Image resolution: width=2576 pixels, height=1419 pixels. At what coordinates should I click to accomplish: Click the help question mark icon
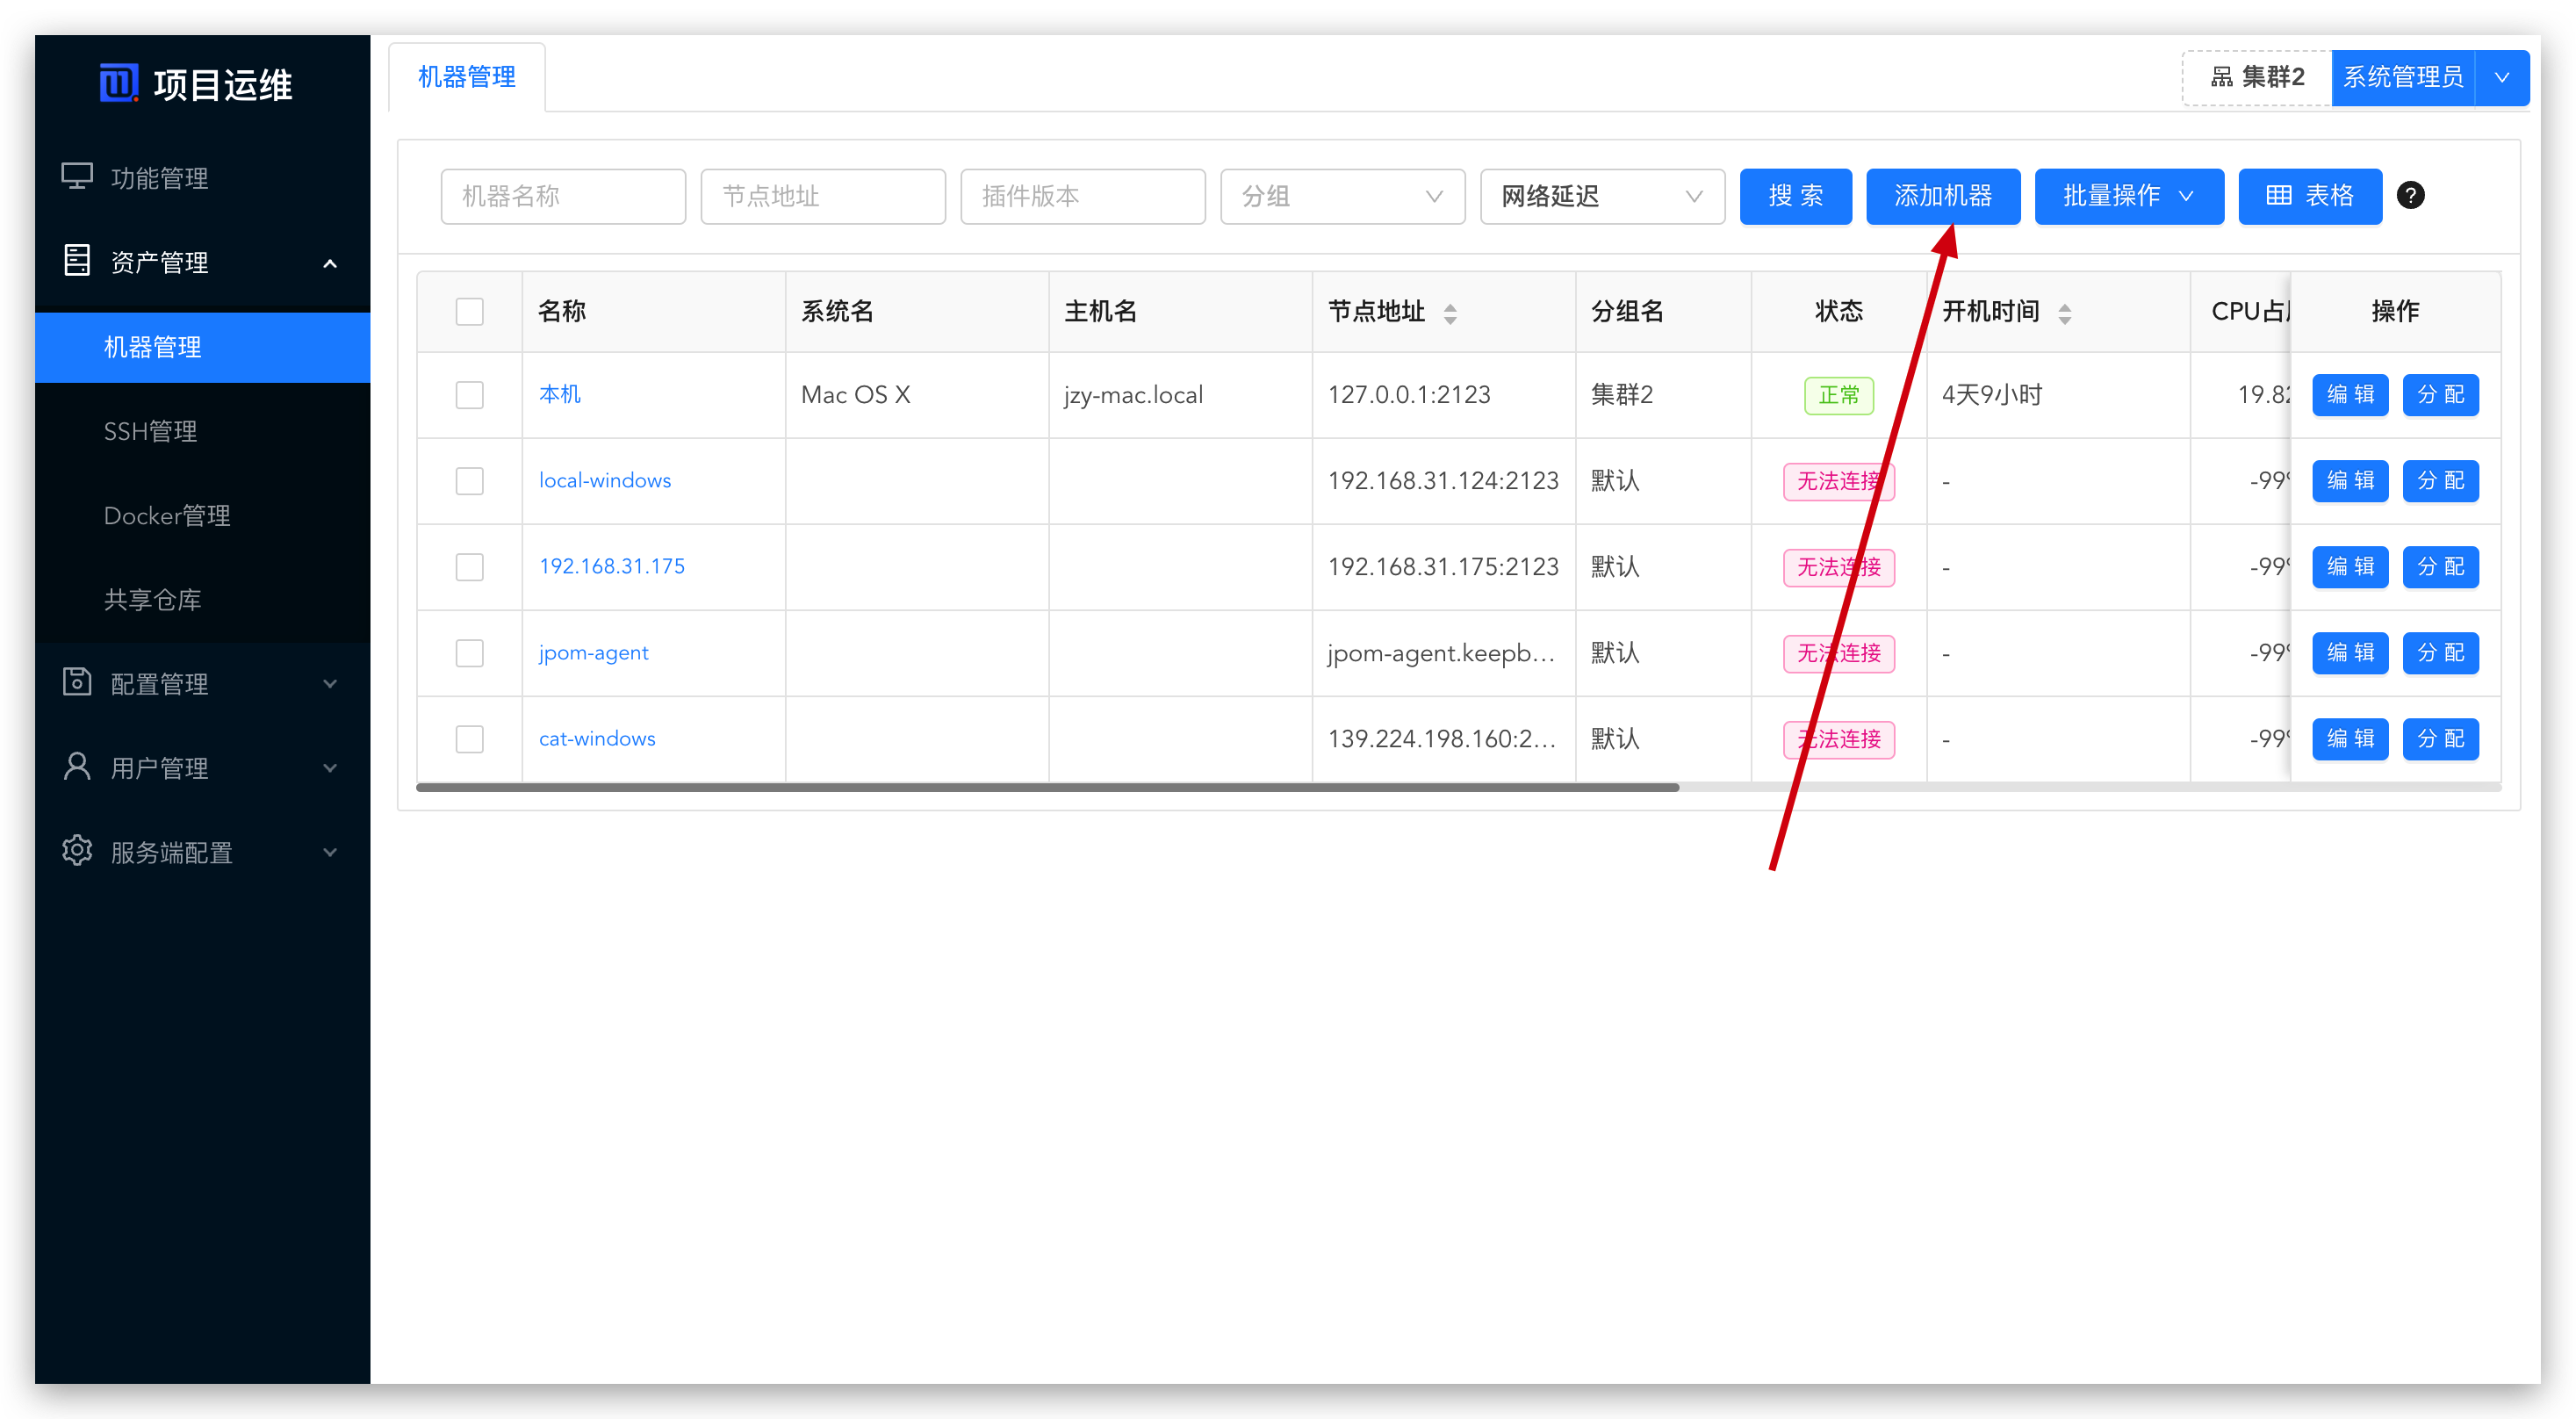[x=2410, y=196]
